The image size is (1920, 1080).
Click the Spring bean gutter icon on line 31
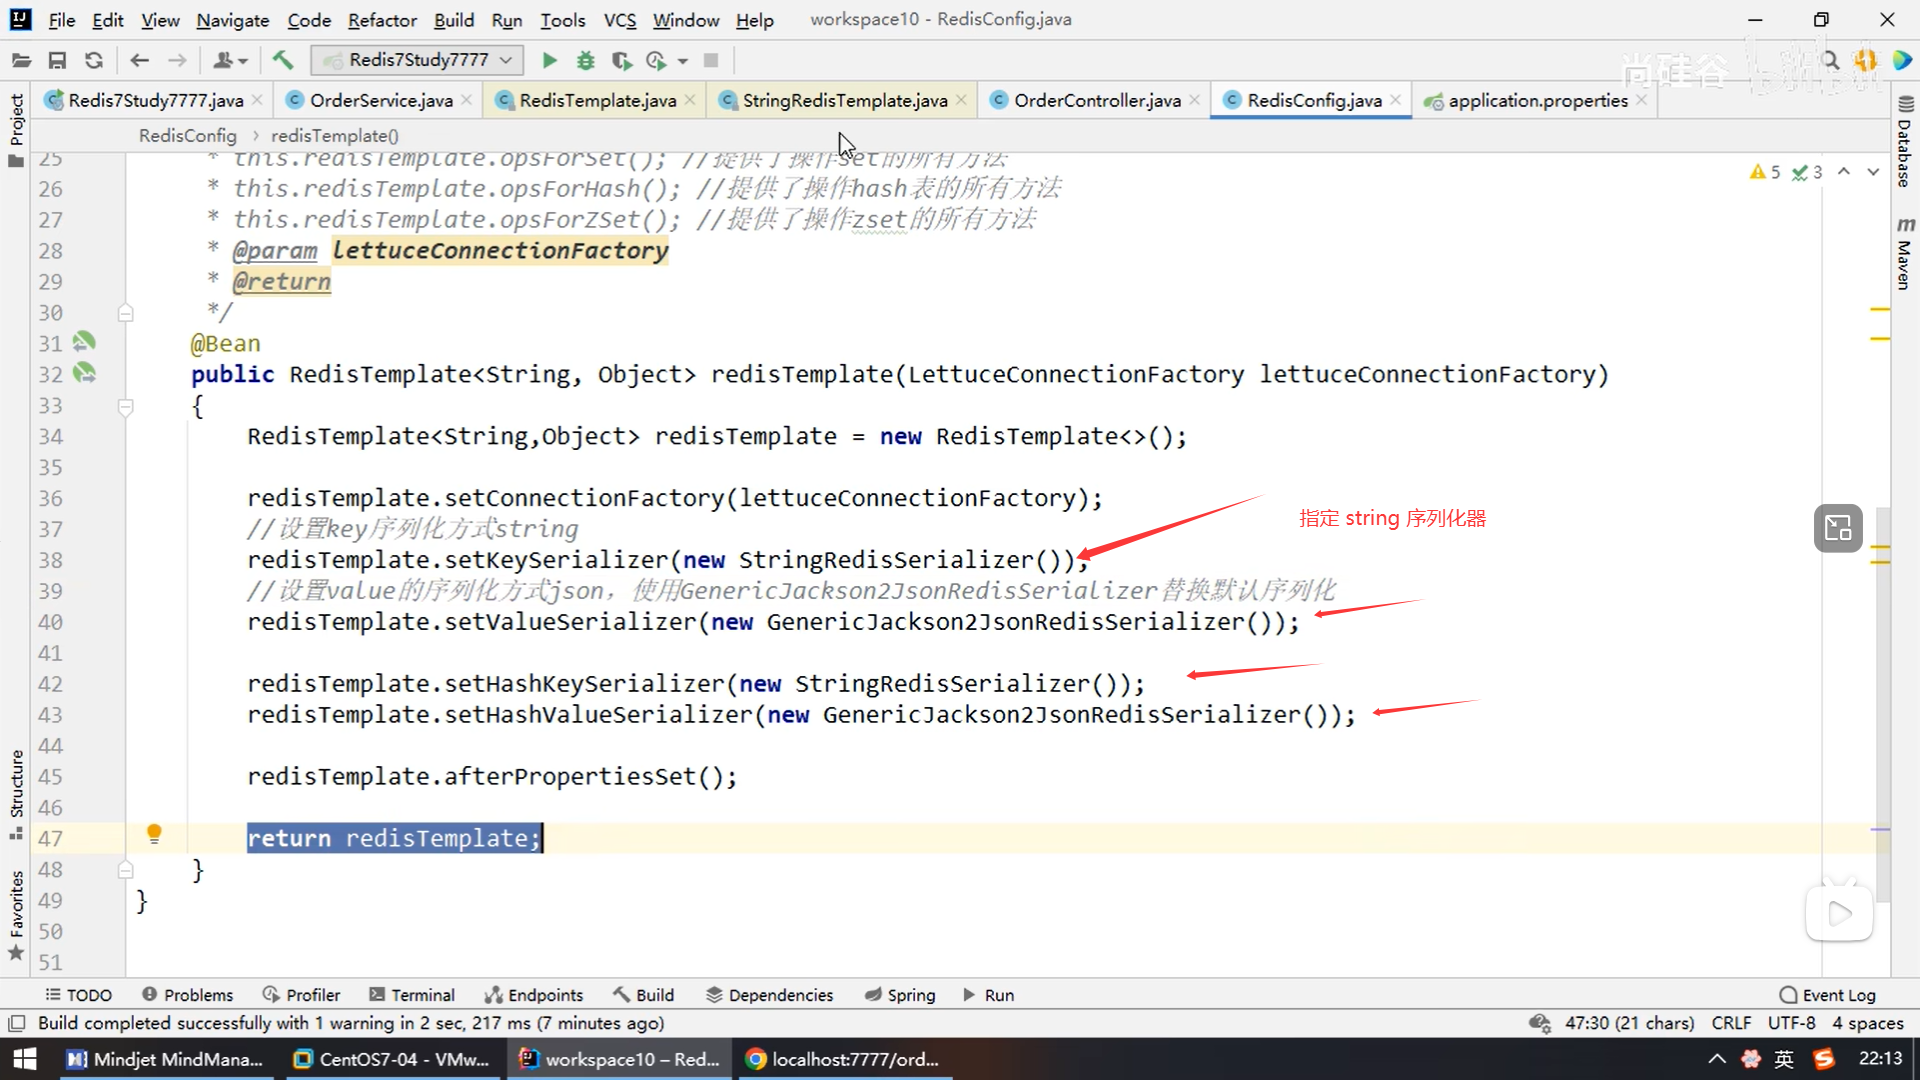(x=84, y=342)
